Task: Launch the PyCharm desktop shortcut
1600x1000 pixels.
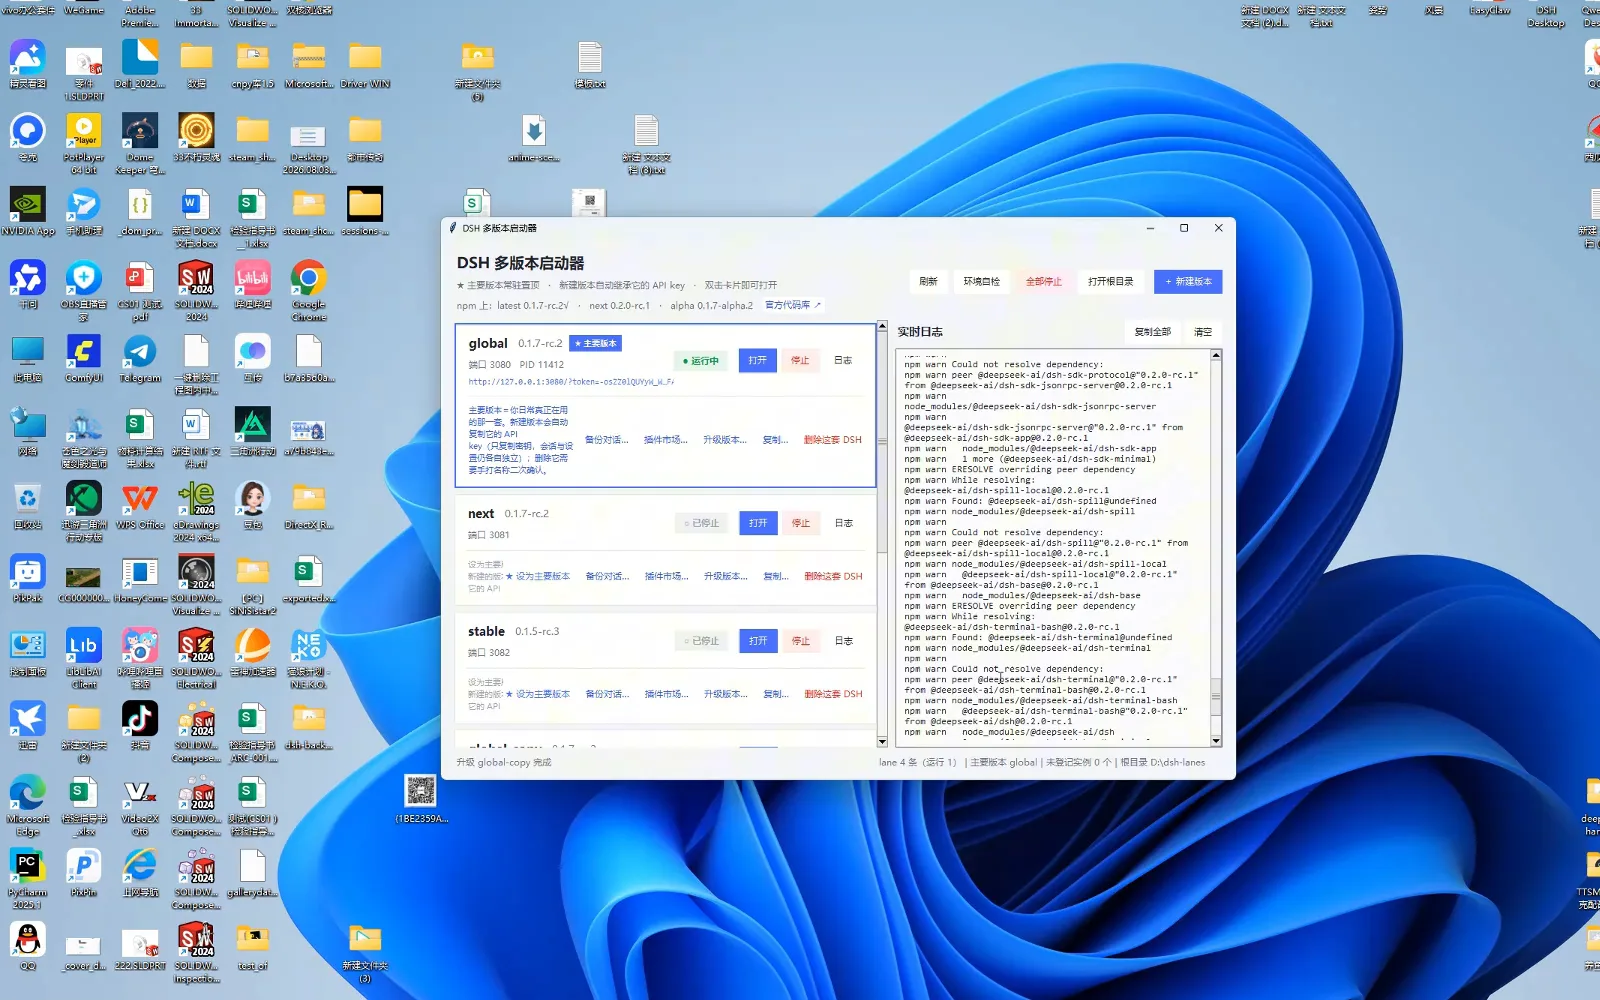Action: 28,878
